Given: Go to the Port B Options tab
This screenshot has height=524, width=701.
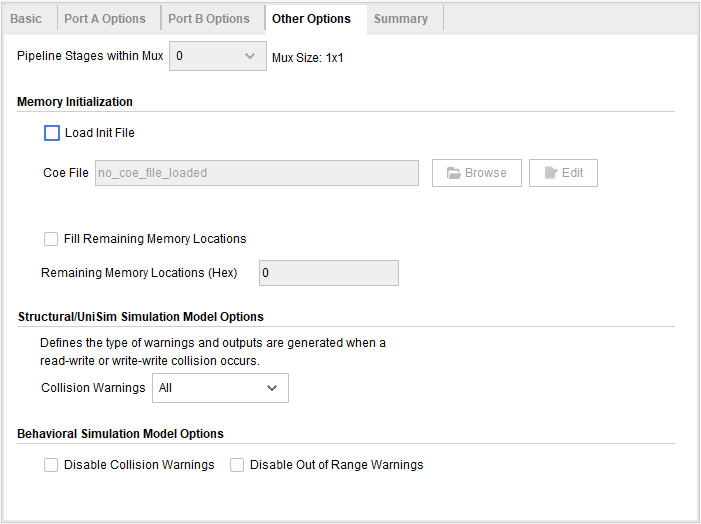Looking at the screenshot, I should (209, 19).
